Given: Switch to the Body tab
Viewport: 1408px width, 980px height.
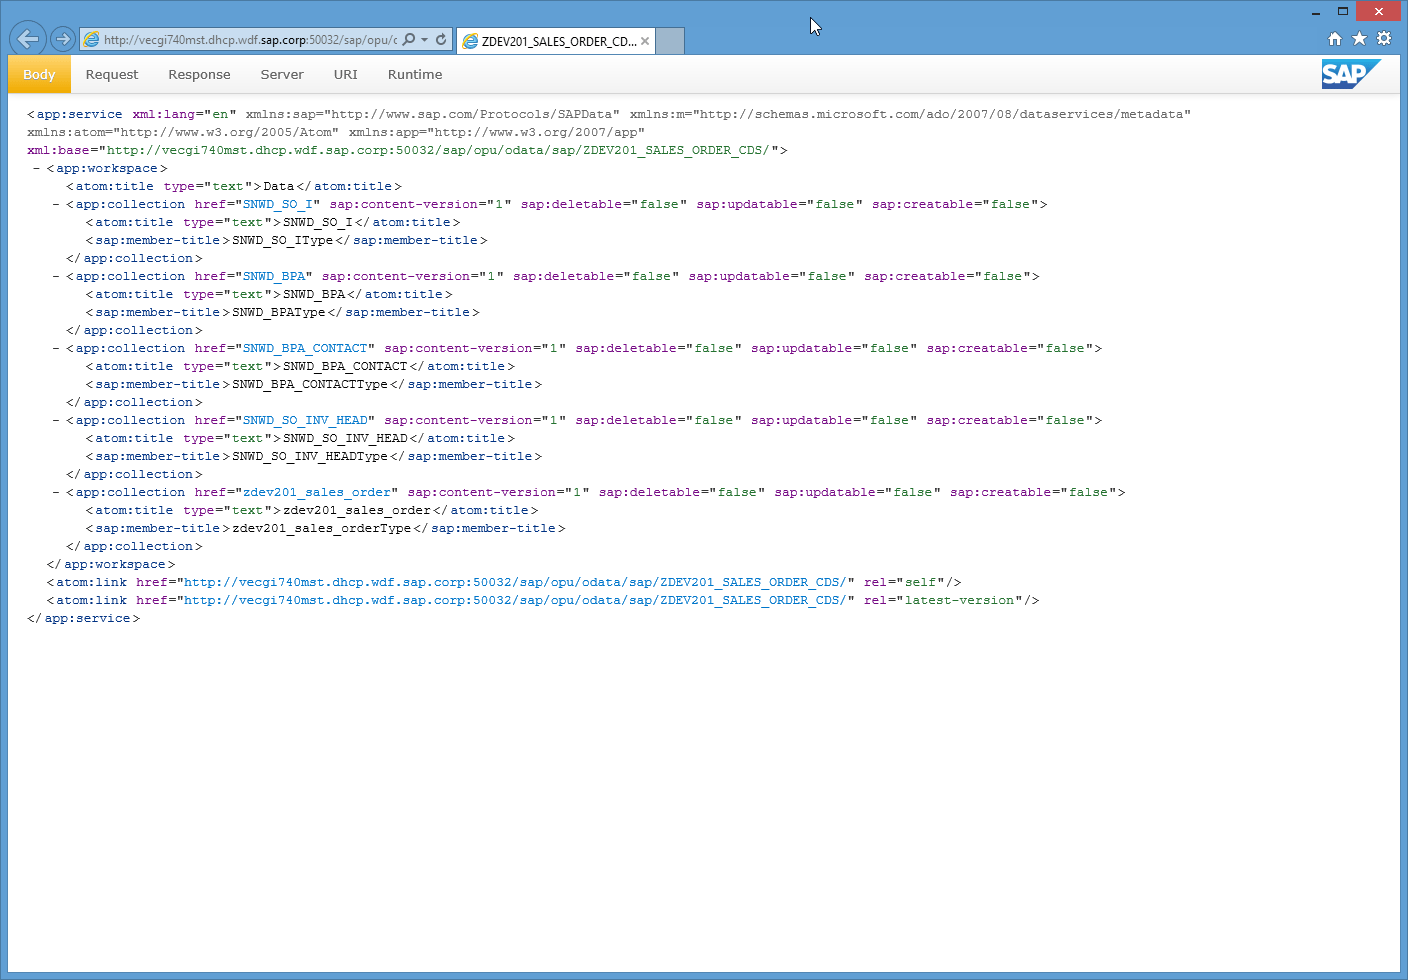Looking at the screenshot, I should tap(39, 74).
